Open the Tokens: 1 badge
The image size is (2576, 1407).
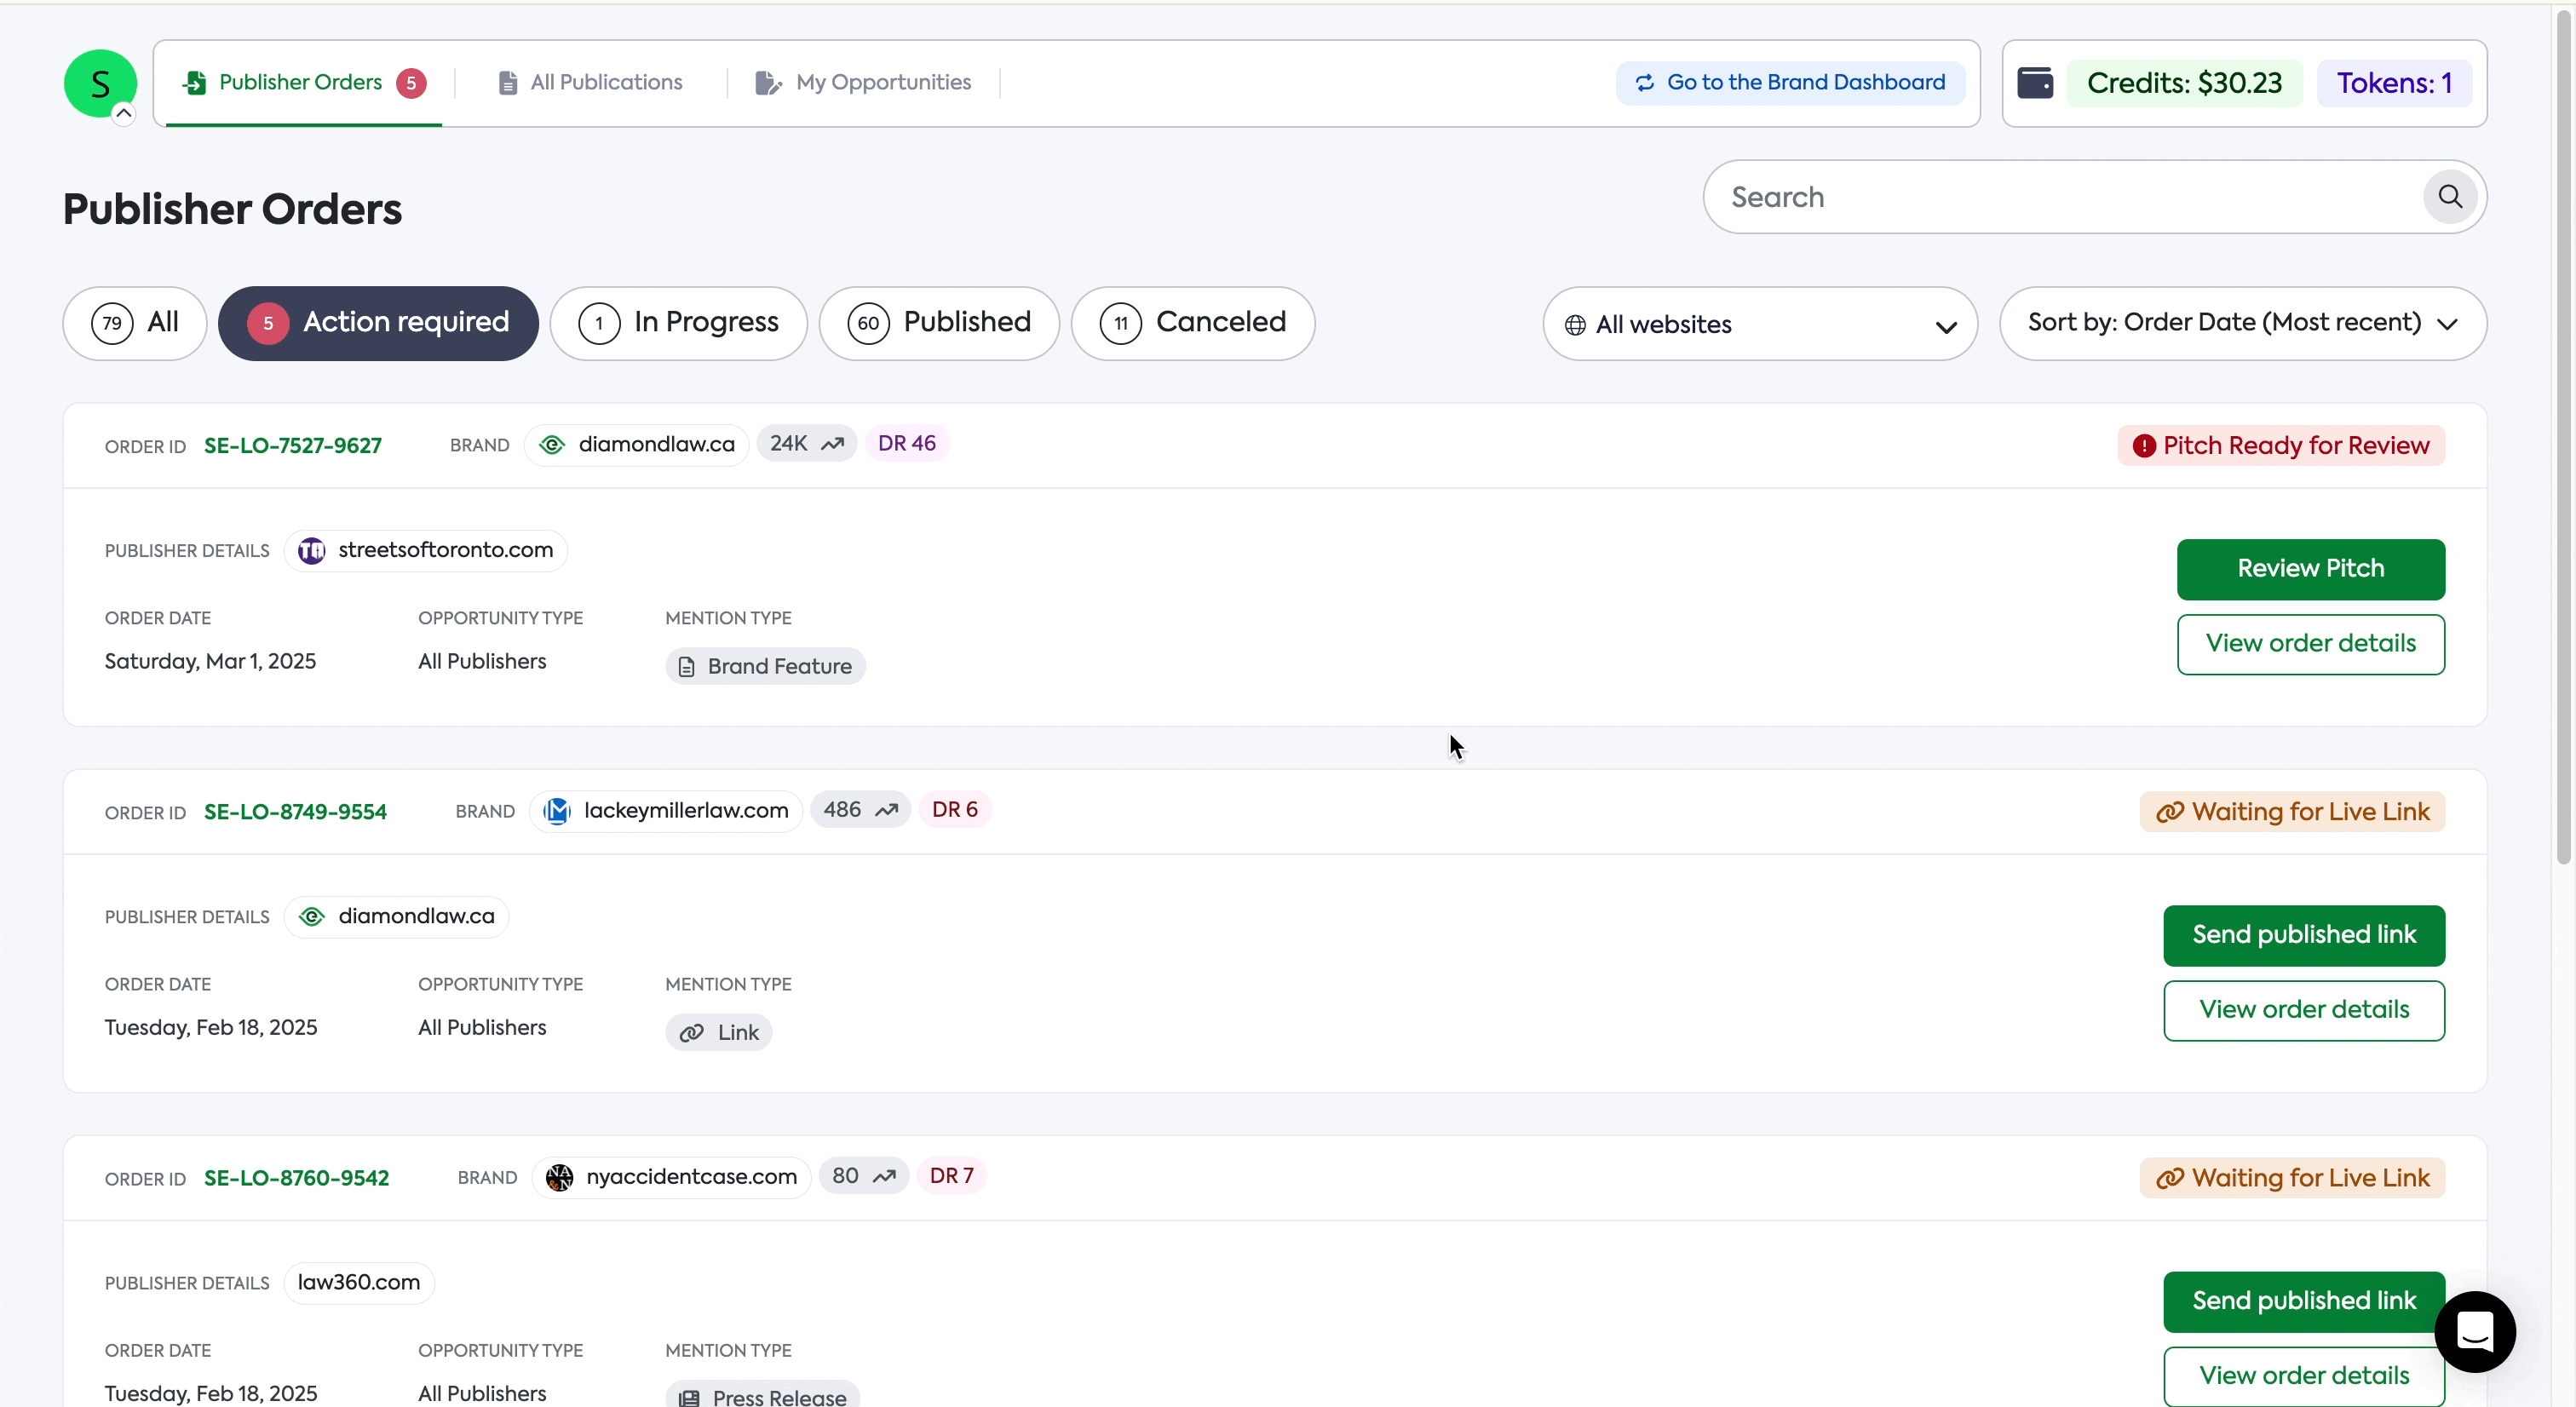pos(2394,83)
